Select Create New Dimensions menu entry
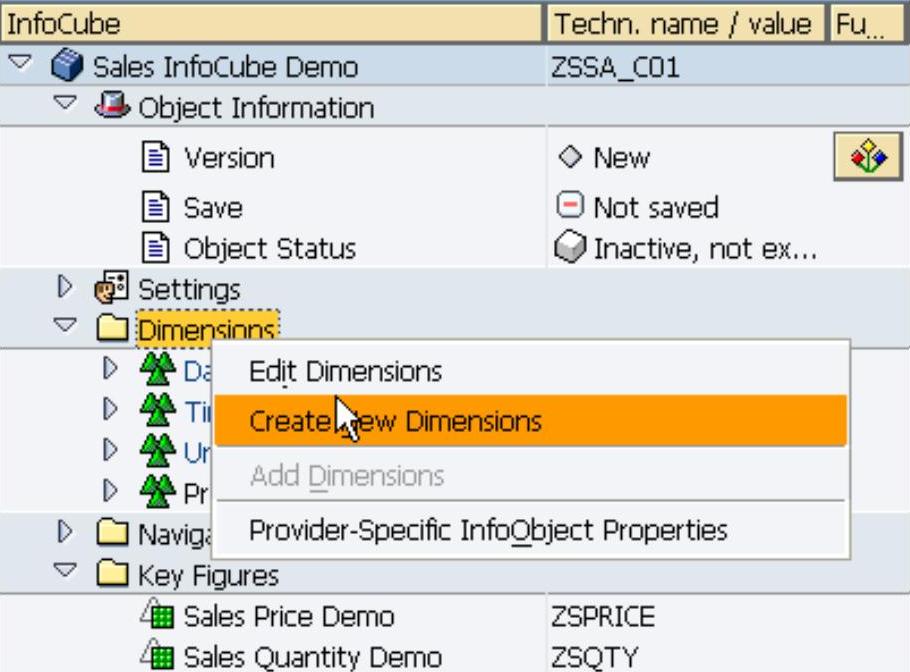The width and height of the screenshot is (910, 672). (395, 421)
